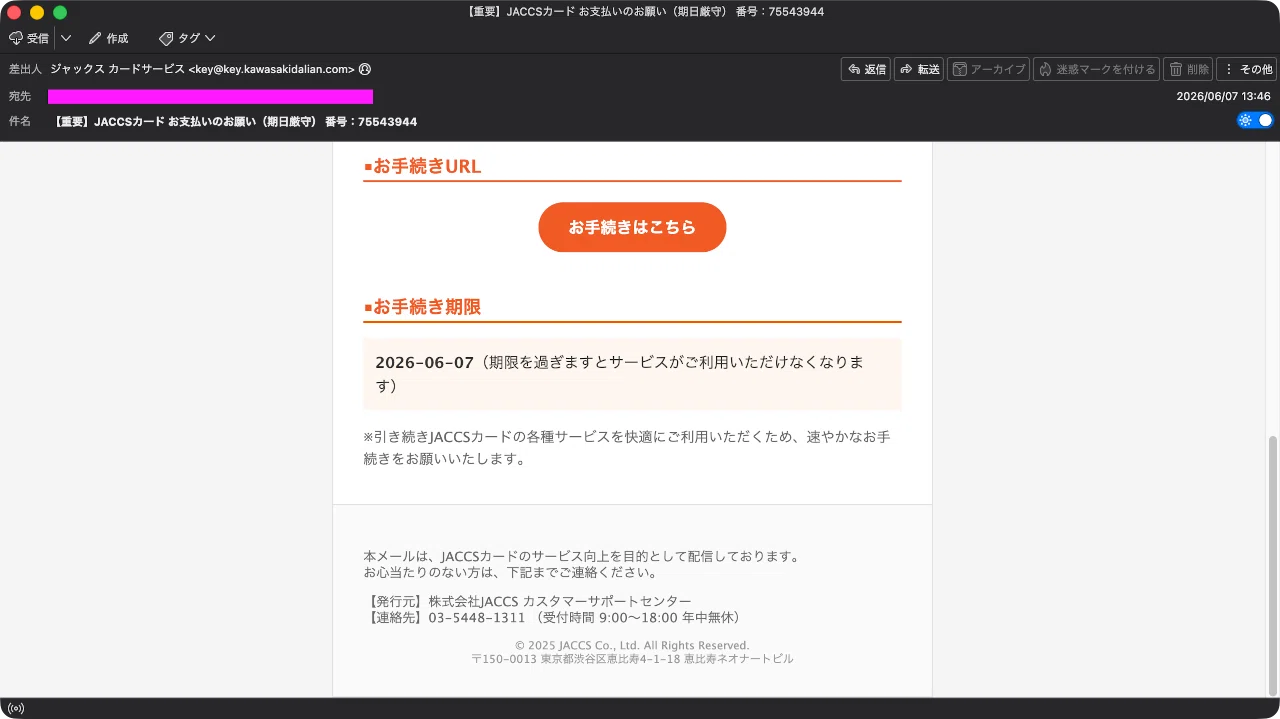Click the 転送 forward button
Screen dimensions: 1280x719
(919, 69)
